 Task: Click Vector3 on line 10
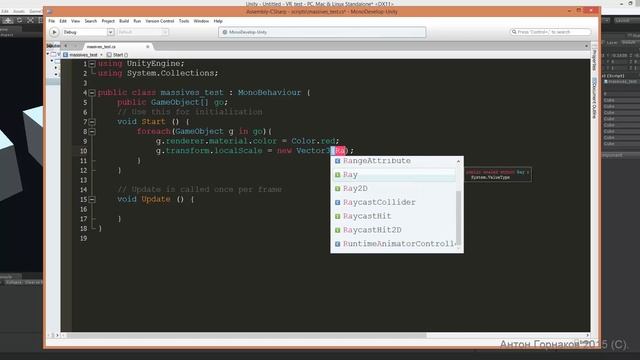(313, 151)
